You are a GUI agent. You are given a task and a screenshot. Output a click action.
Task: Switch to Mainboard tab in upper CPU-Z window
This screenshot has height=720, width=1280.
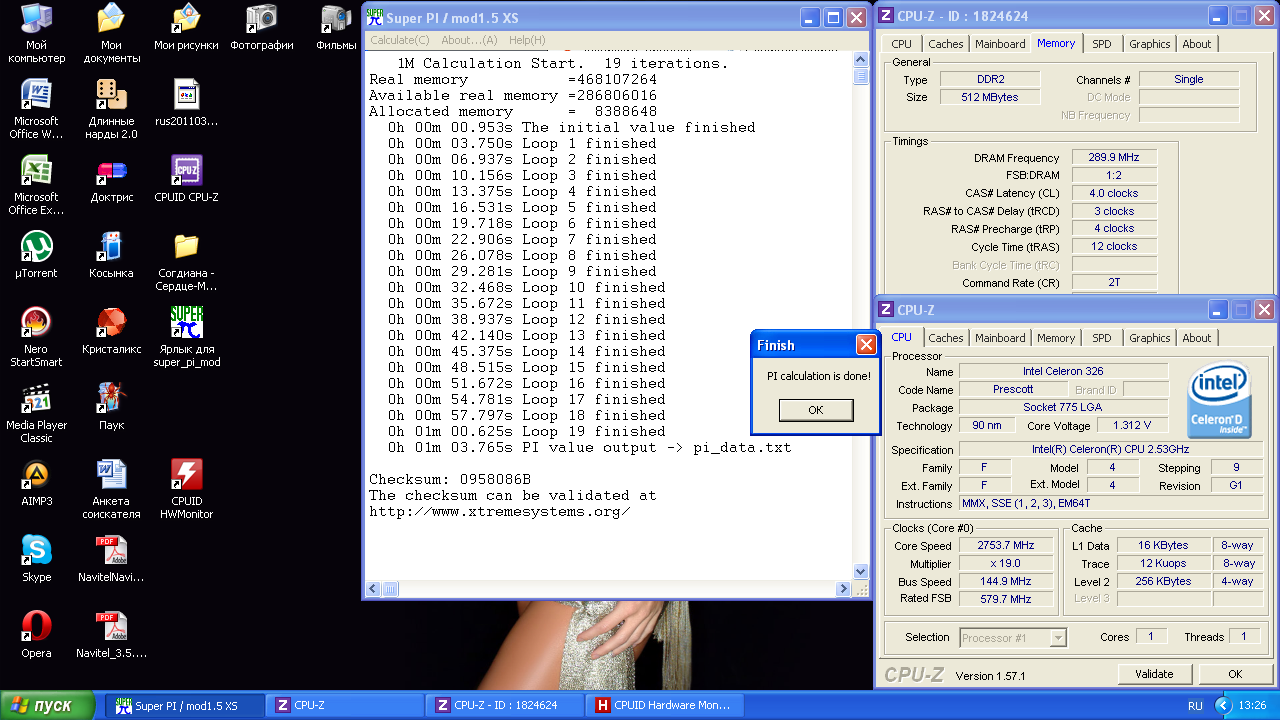coord(1000,44)
